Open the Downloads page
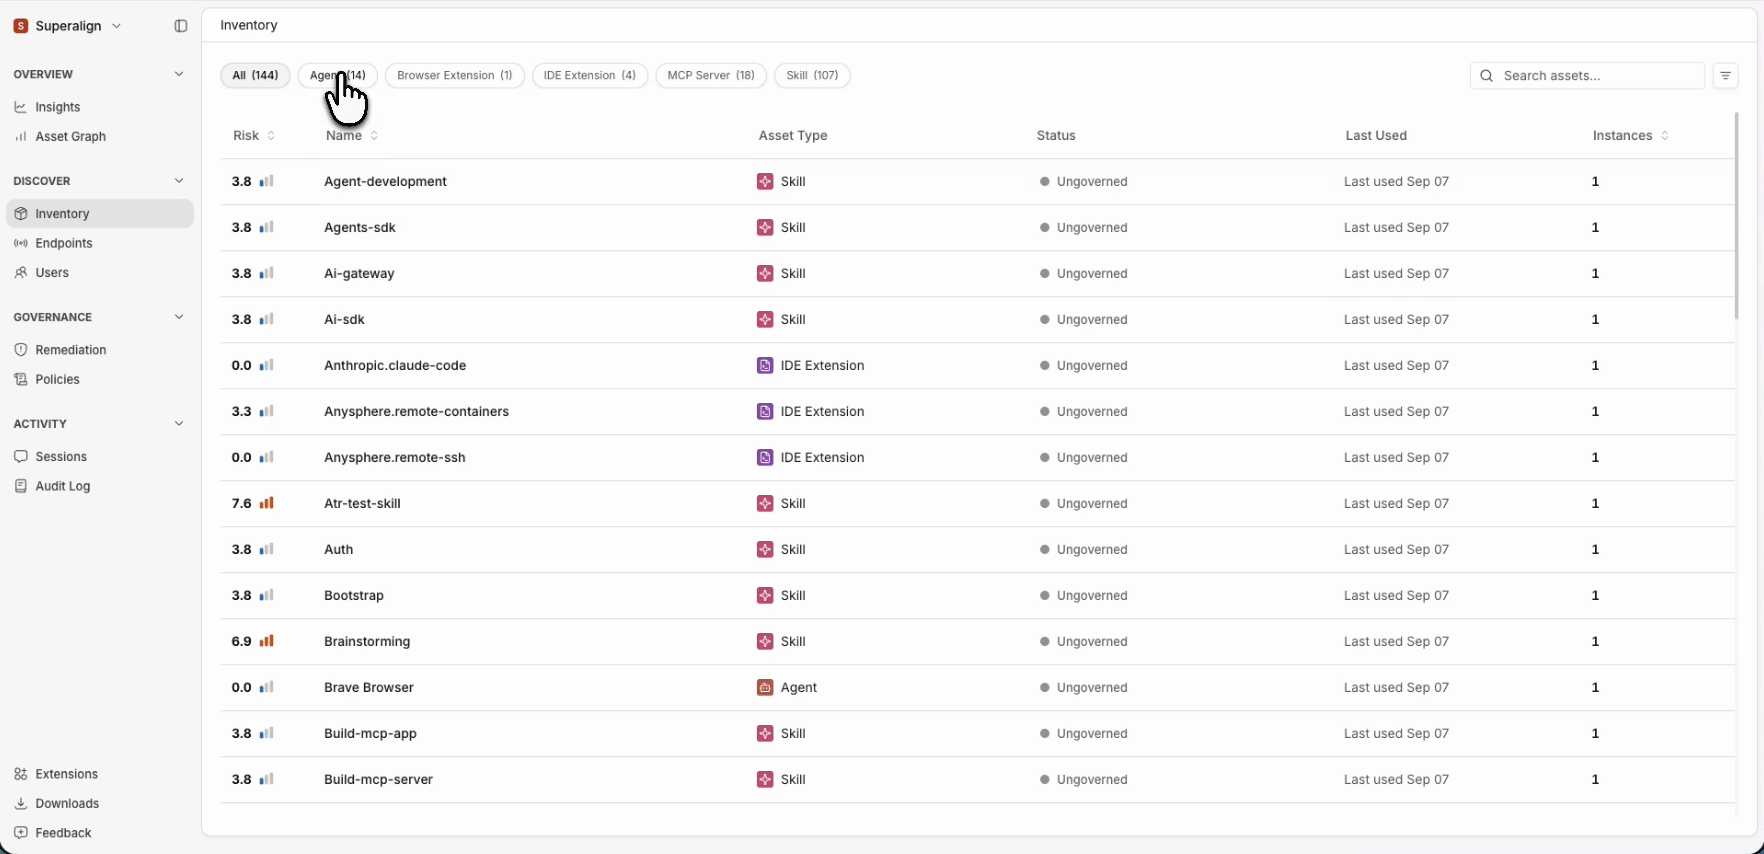Screen dimensions: 1764x854 tap(99, 803)
